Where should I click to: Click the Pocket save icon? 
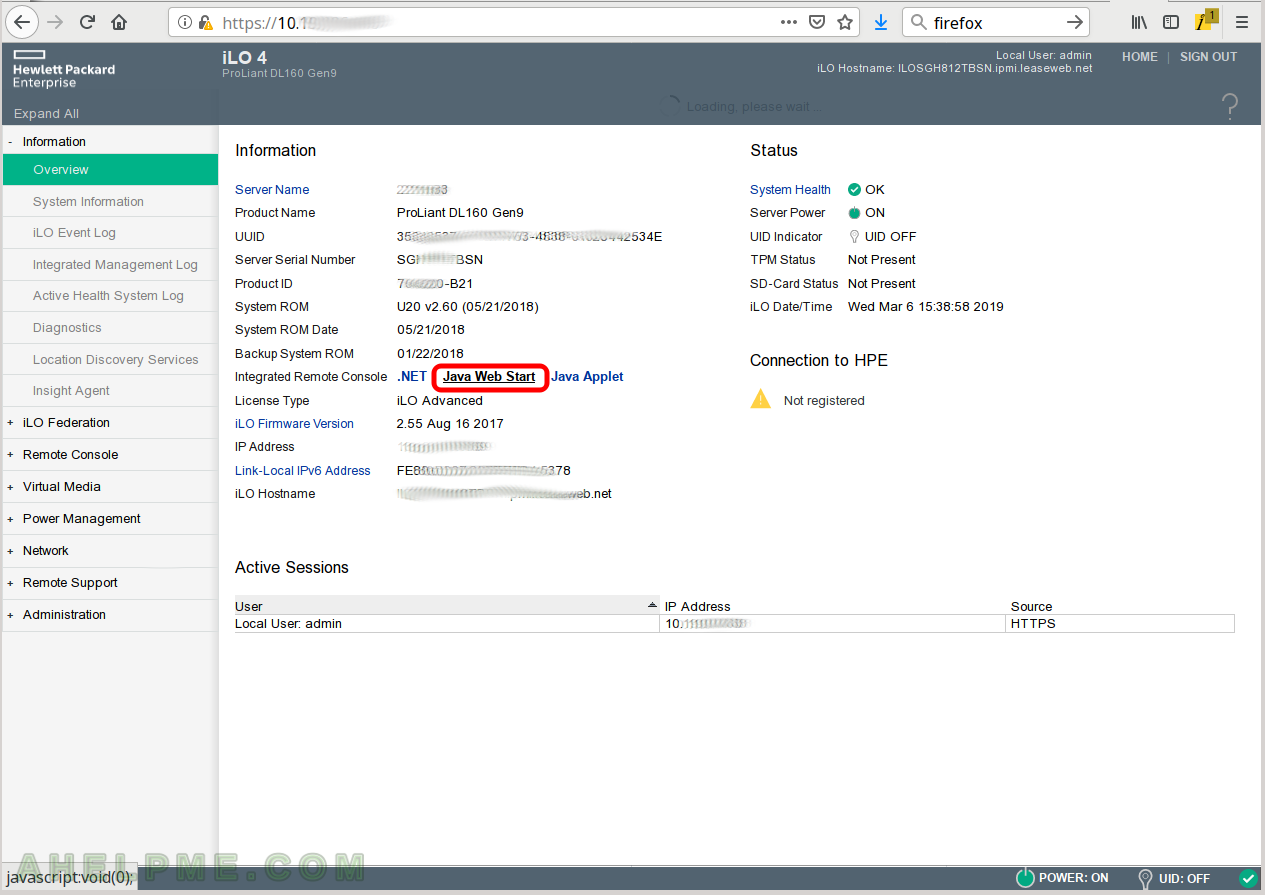tap(817, 22)
